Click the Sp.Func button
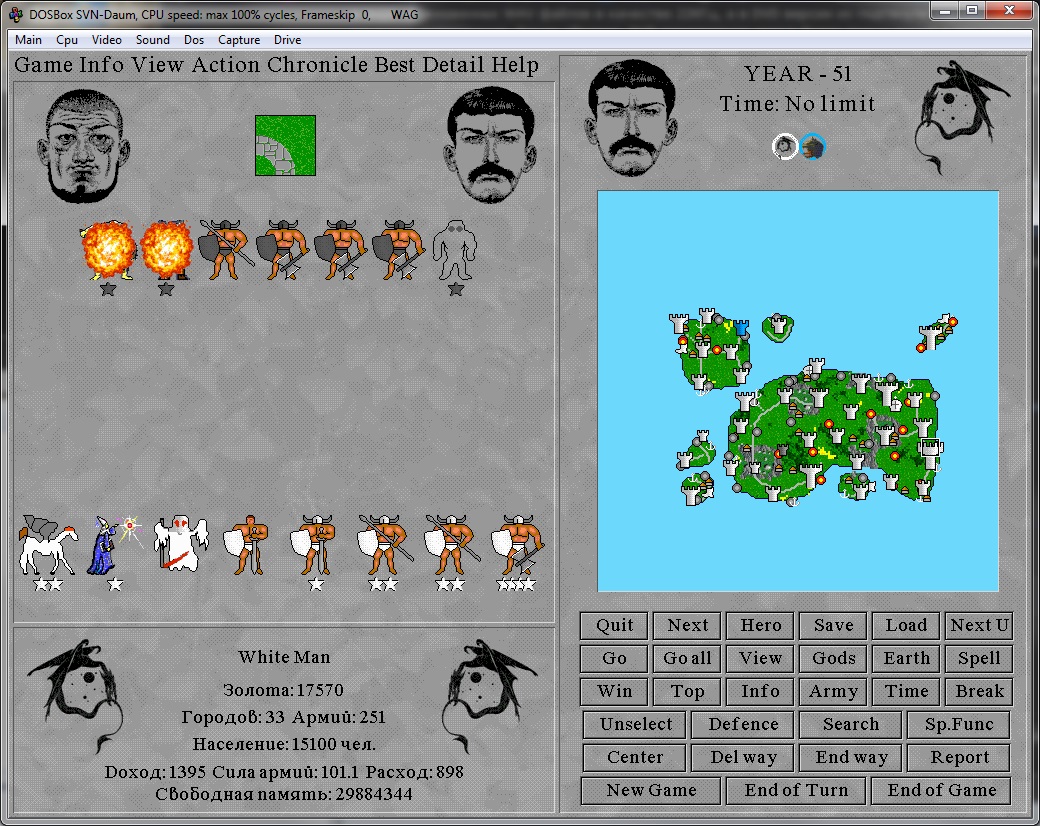This screenshot has width=1040, height=826. click(959, 724)
